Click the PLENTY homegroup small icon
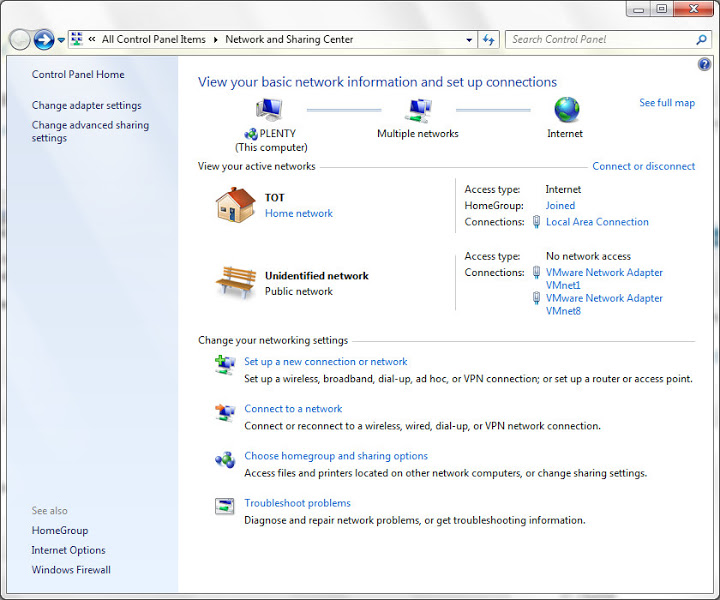The width and height of the screenshot is (720, 600). pyautogui.click(x=251, y=134)
